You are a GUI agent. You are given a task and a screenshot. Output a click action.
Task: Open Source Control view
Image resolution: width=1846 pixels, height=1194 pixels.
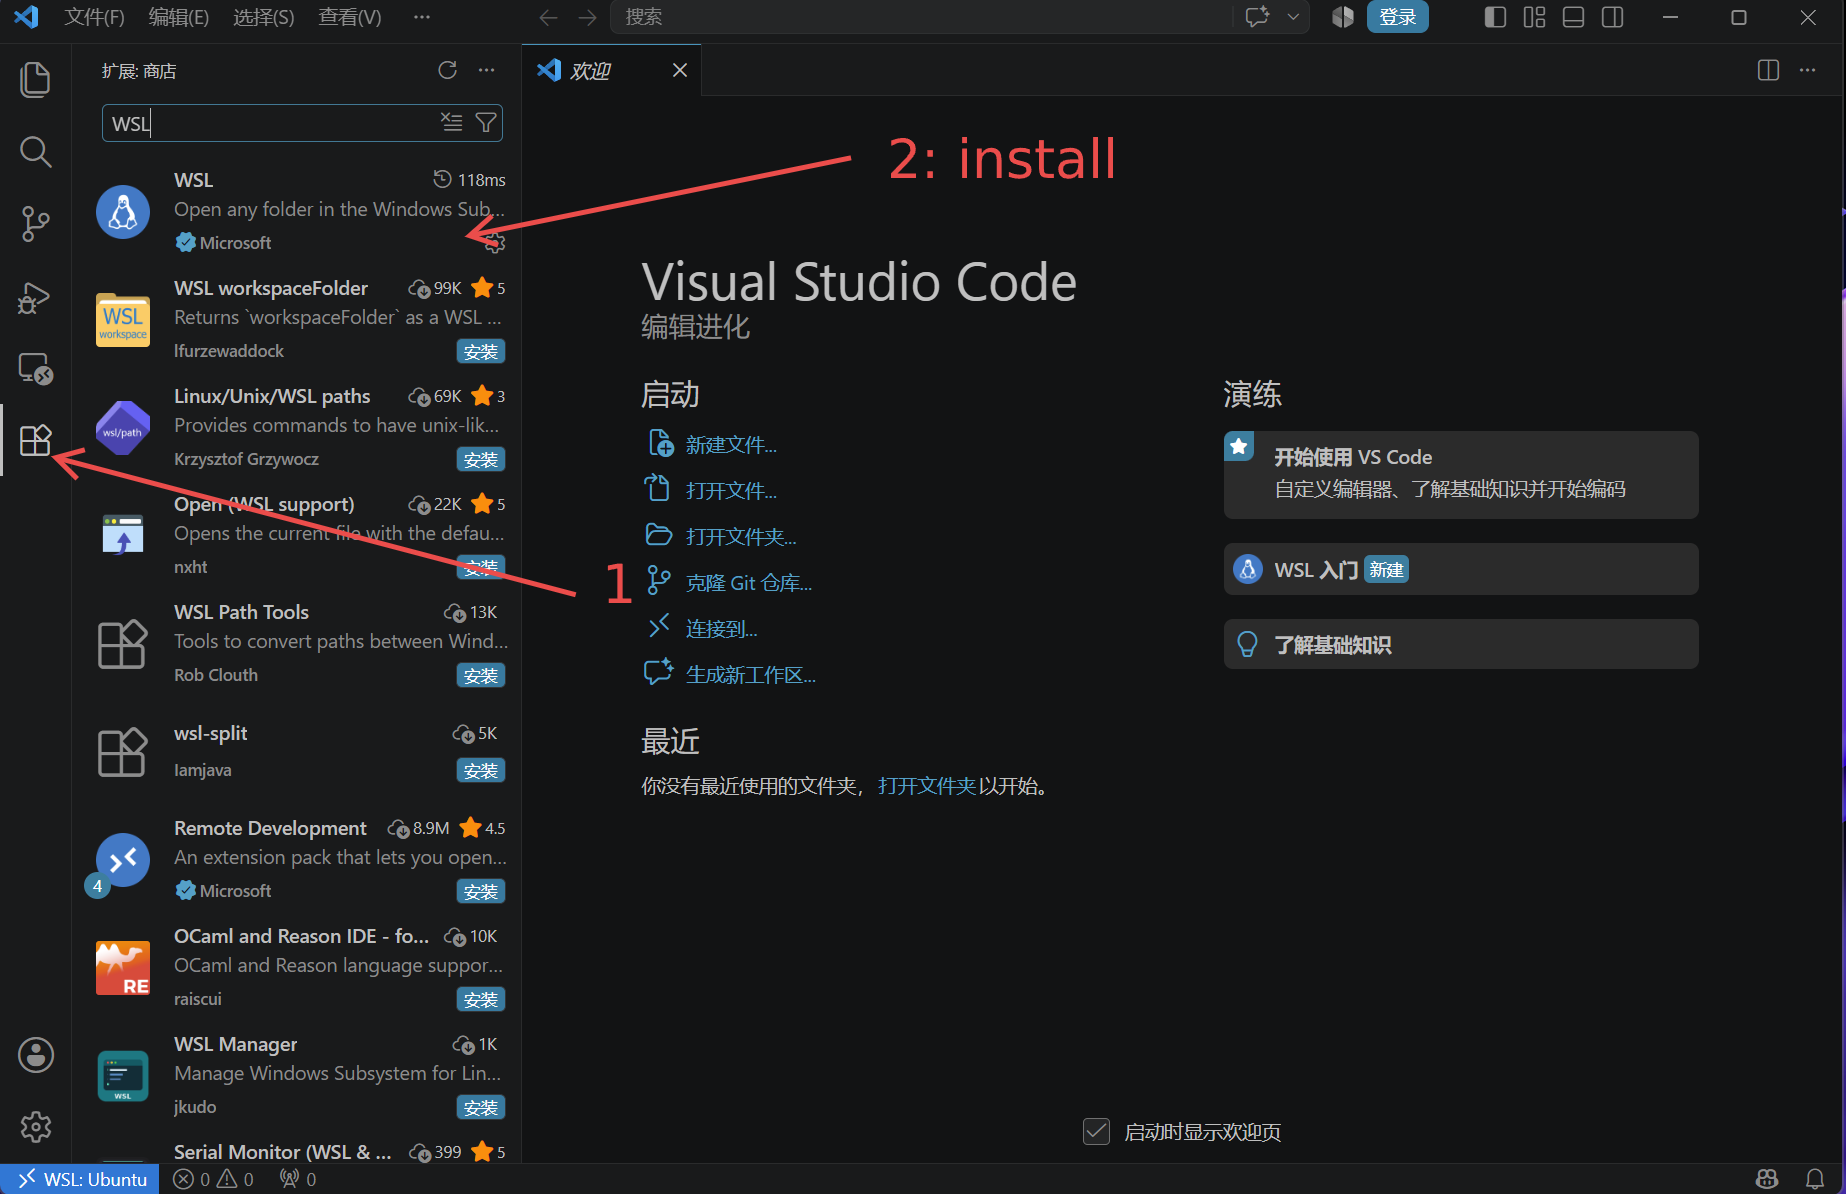[x=36, y=224]
